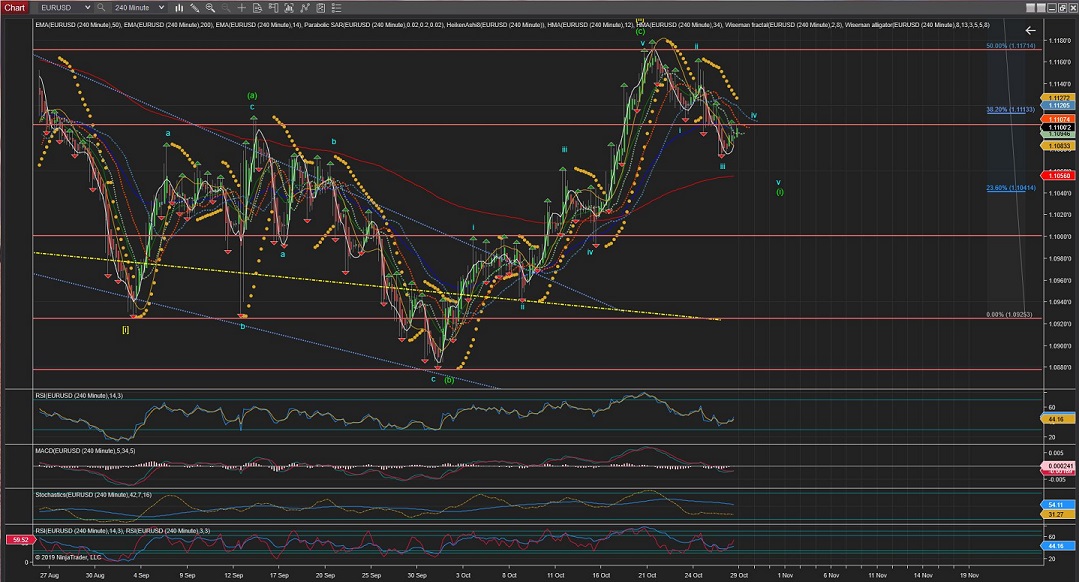Click the 50.00% Fibonacci level label

[x=1011, y=46]
